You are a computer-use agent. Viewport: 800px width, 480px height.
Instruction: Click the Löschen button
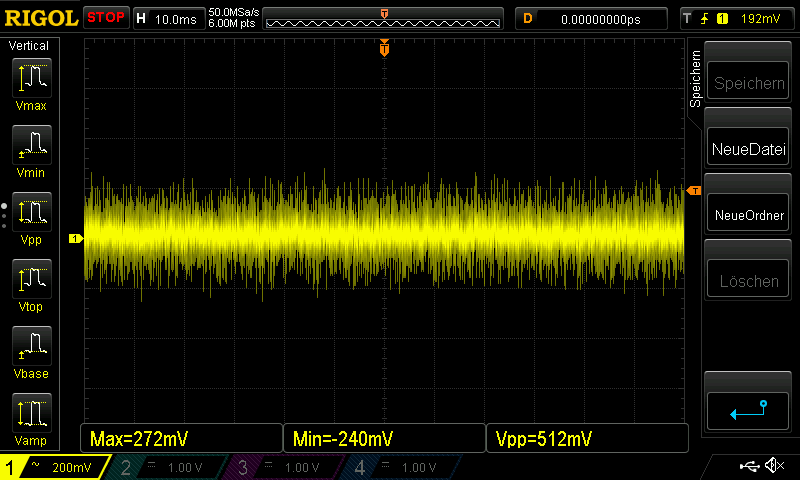coord(748,281)
